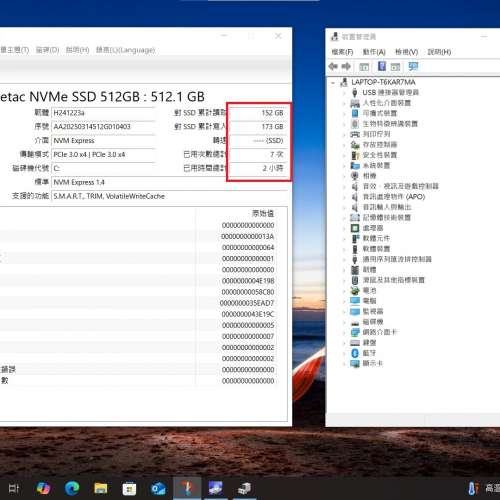Click the raw value 0000000004E198
This screenshot has height=500, width=500.
click(x=248, y=281)
